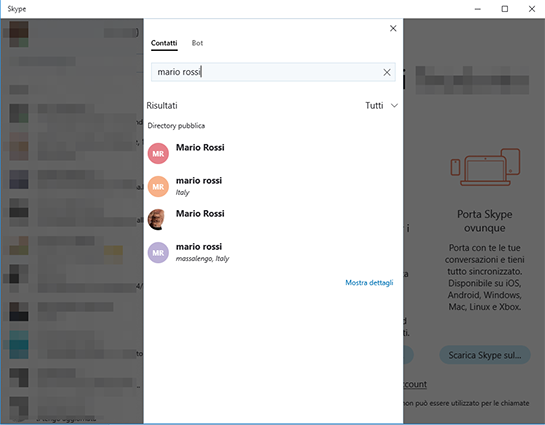The height and width of the screenshot is (425, 545).
Task: Click the 'mario rossi' search field
Action: (x=273, y=72)
